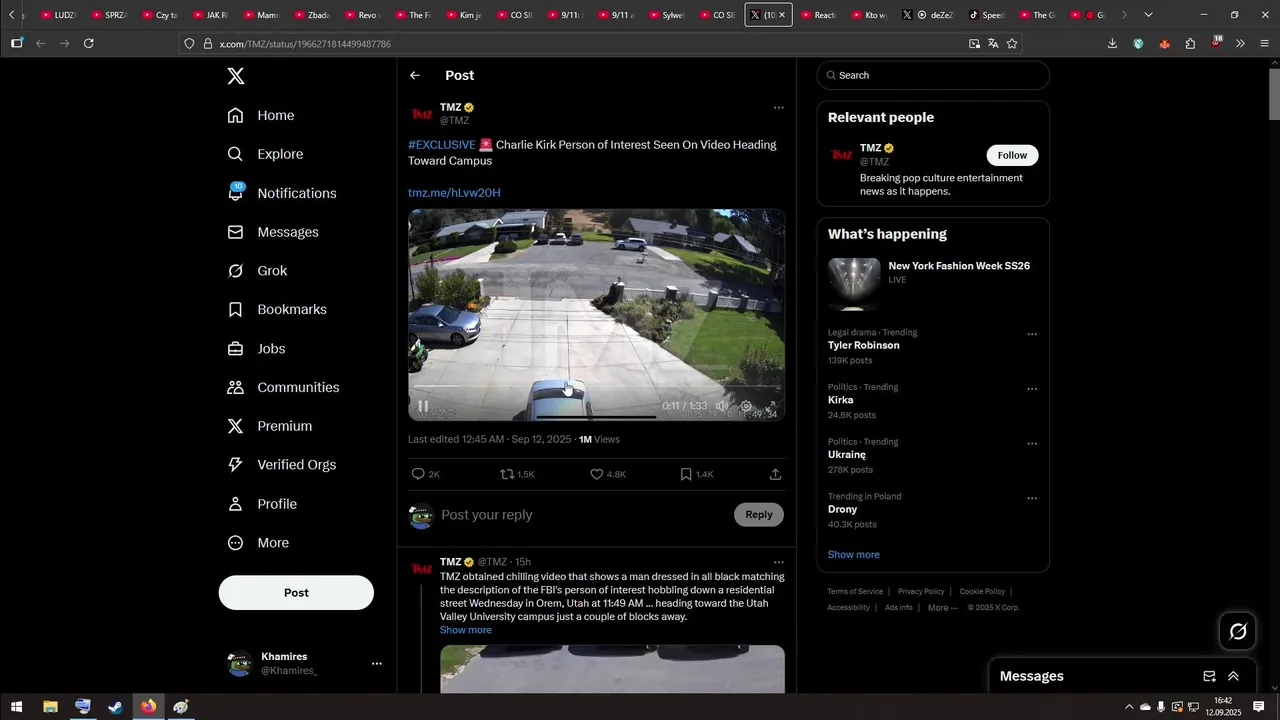The width and height of the screenshot is (1280, 720).
Task: Open the Terms of Service link
Action: pyautogui.click(x=855, y=592)
